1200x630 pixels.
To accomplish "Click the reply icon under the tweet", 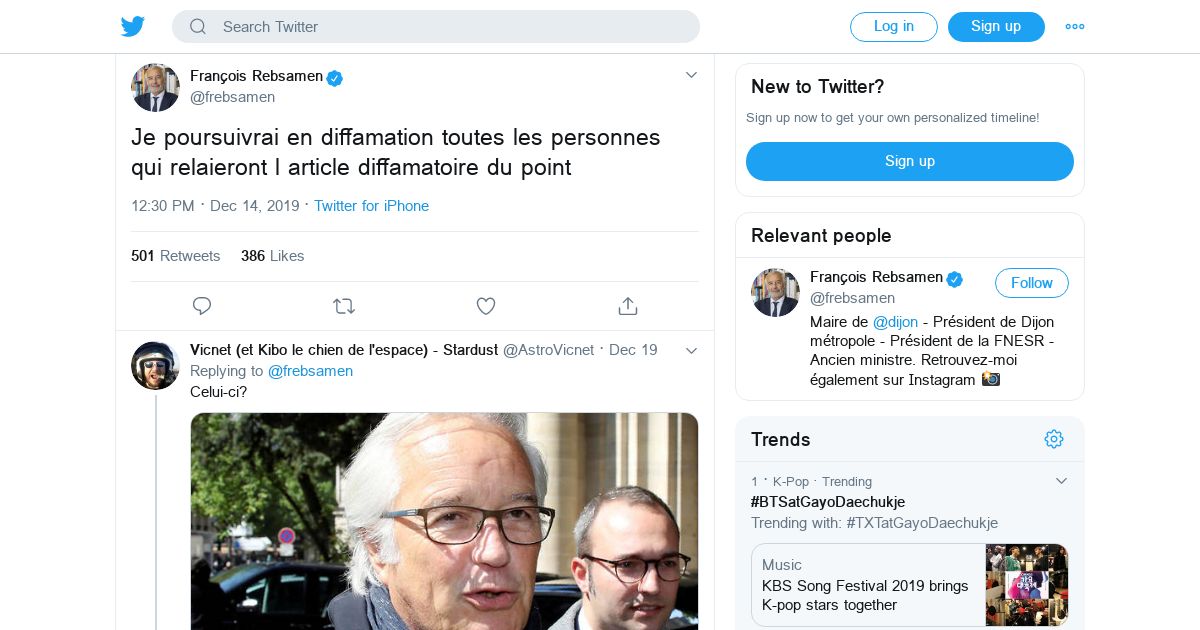I will point(202,306).
